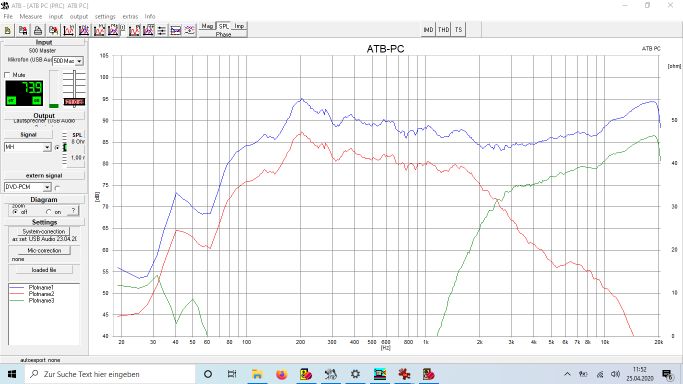Open the DVD-PCM extern signal dropdown

point(47,187)
